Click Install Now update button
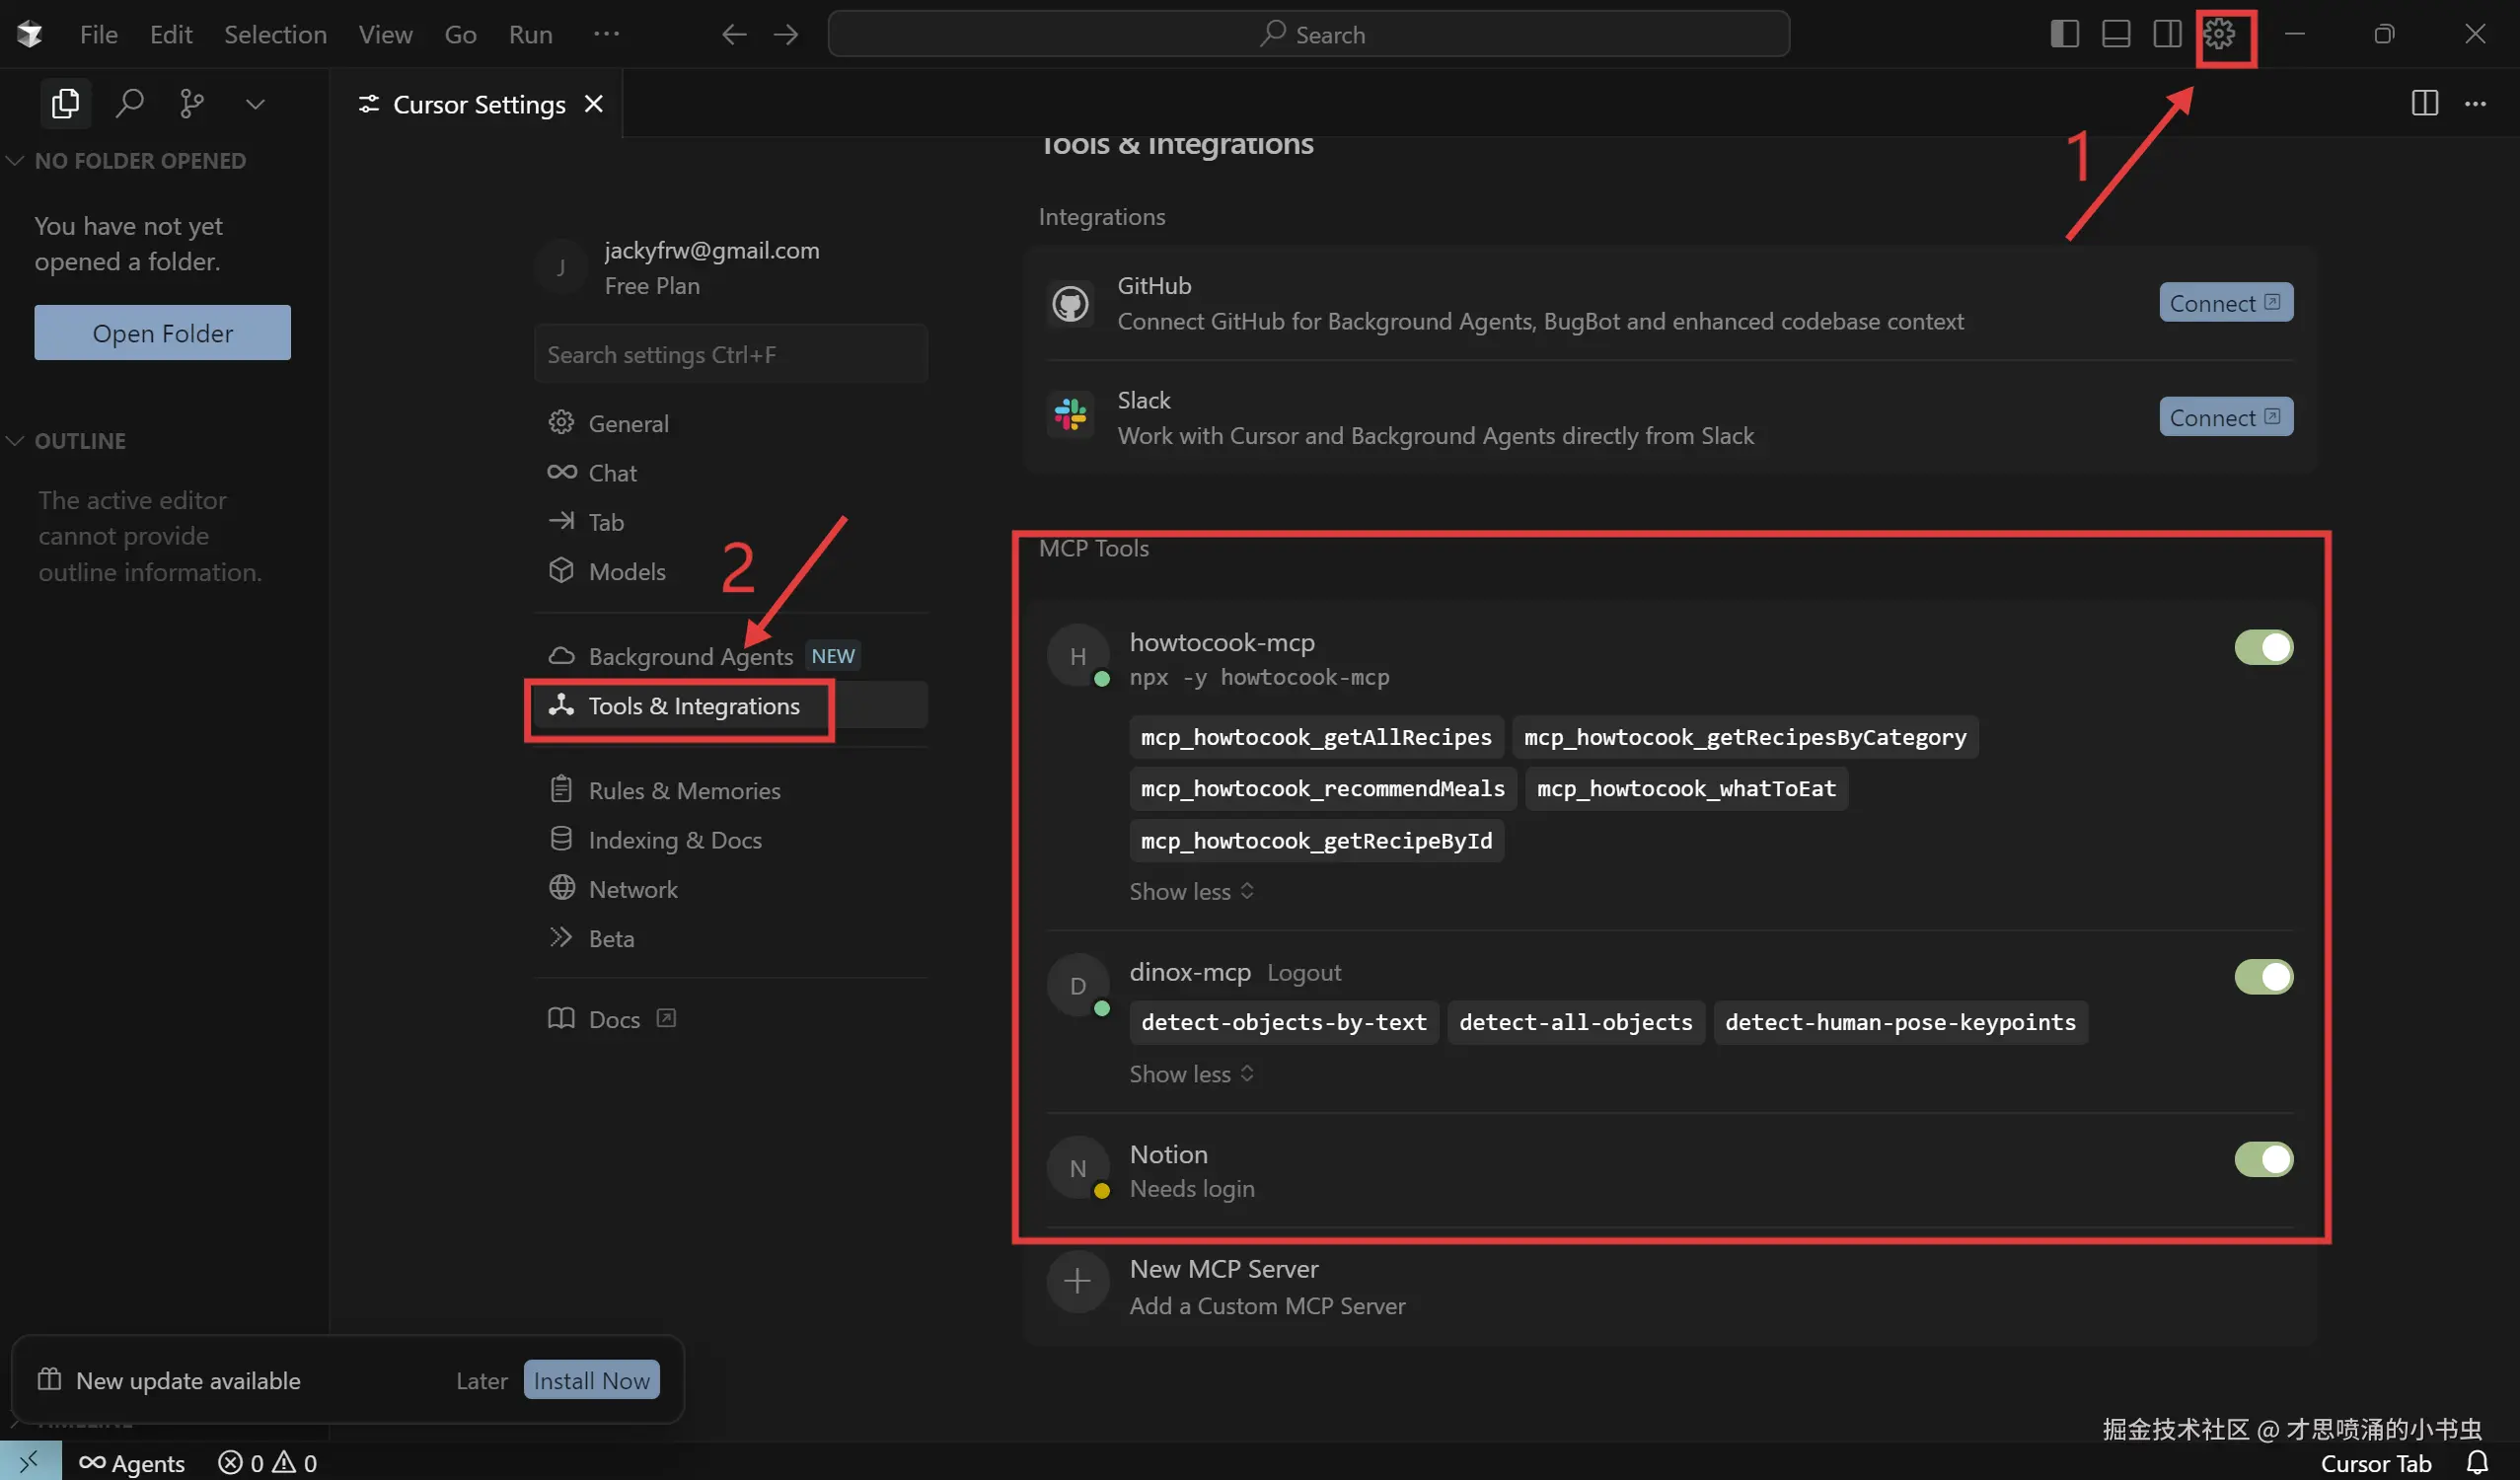The height and width of the screenshot is (1480, 2520). [x=591, y=1380]
